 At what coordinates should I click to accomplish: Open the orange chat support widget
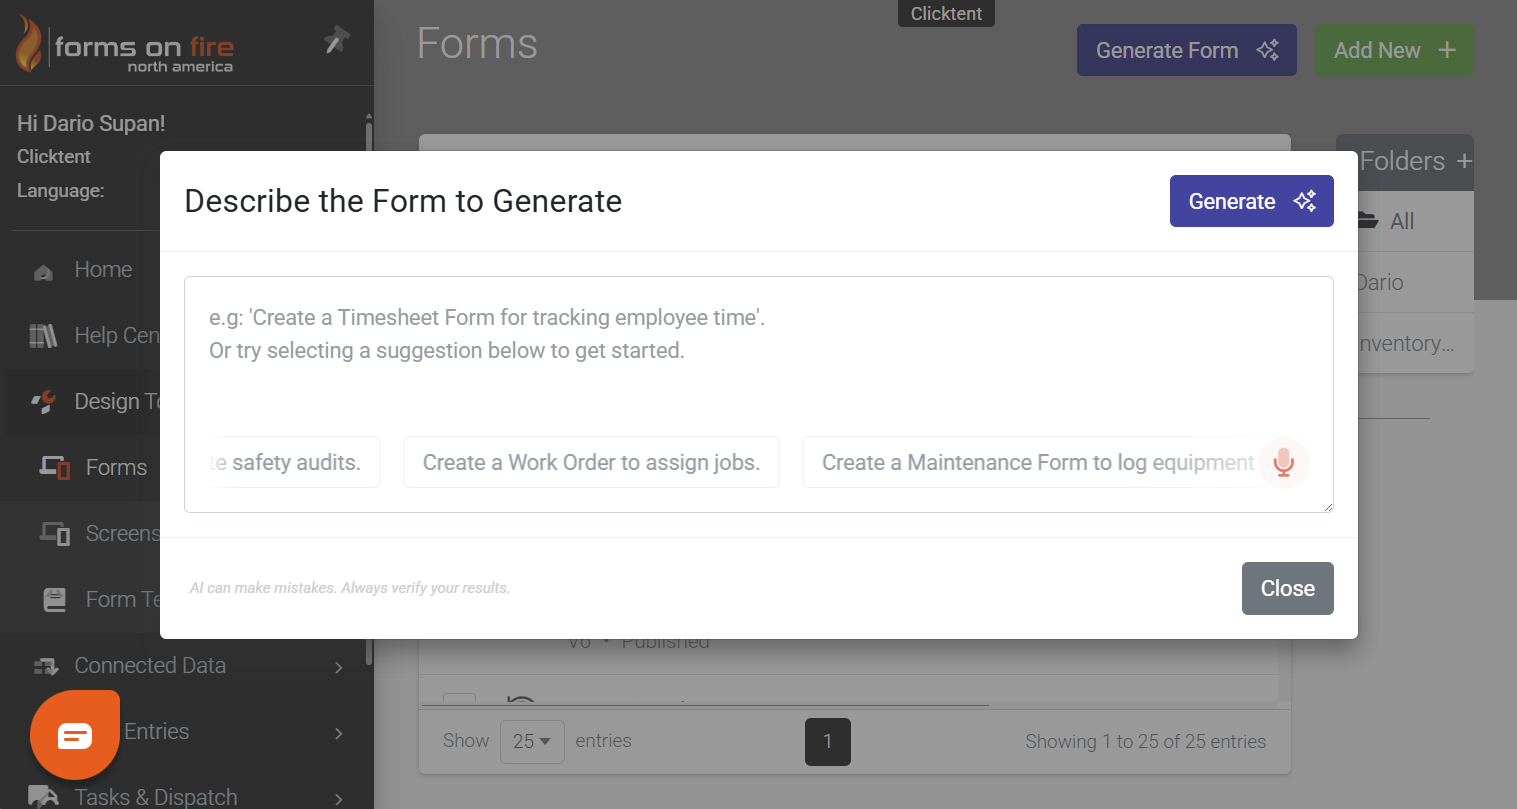pos(75,735)
